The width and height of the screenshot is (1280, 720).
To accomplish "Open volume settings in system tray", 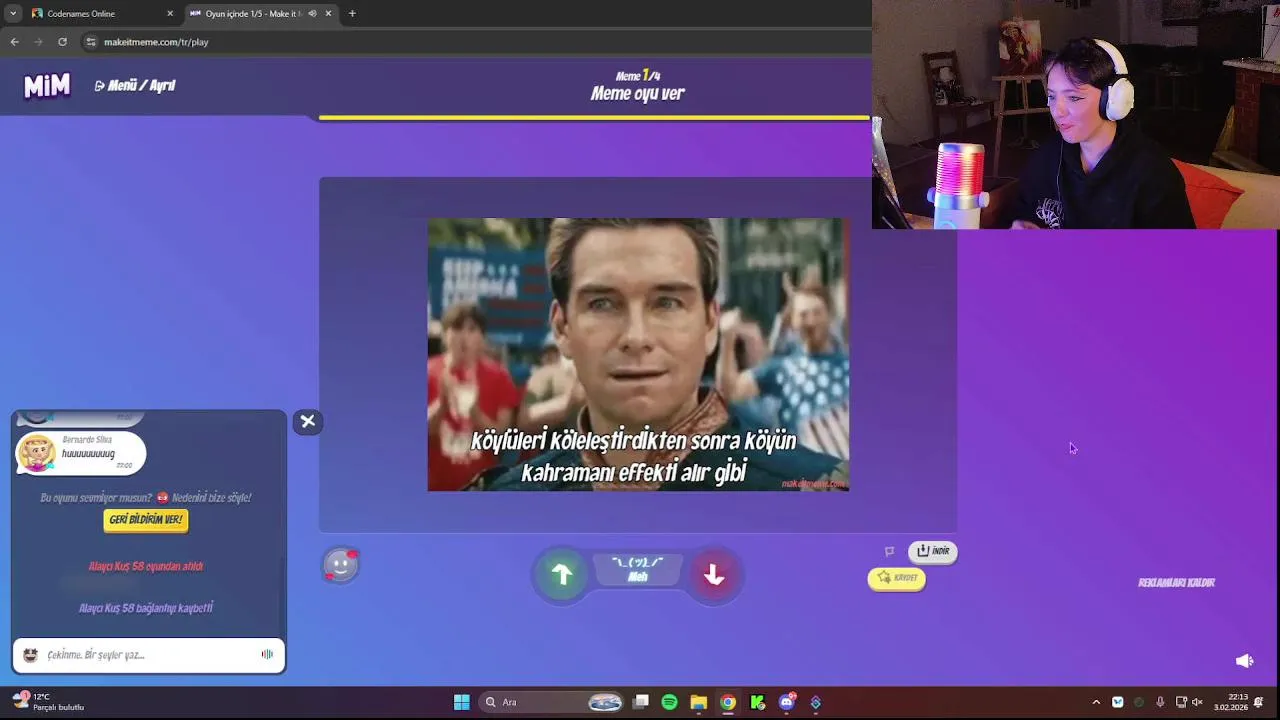I will click(x=1197, y=702).
